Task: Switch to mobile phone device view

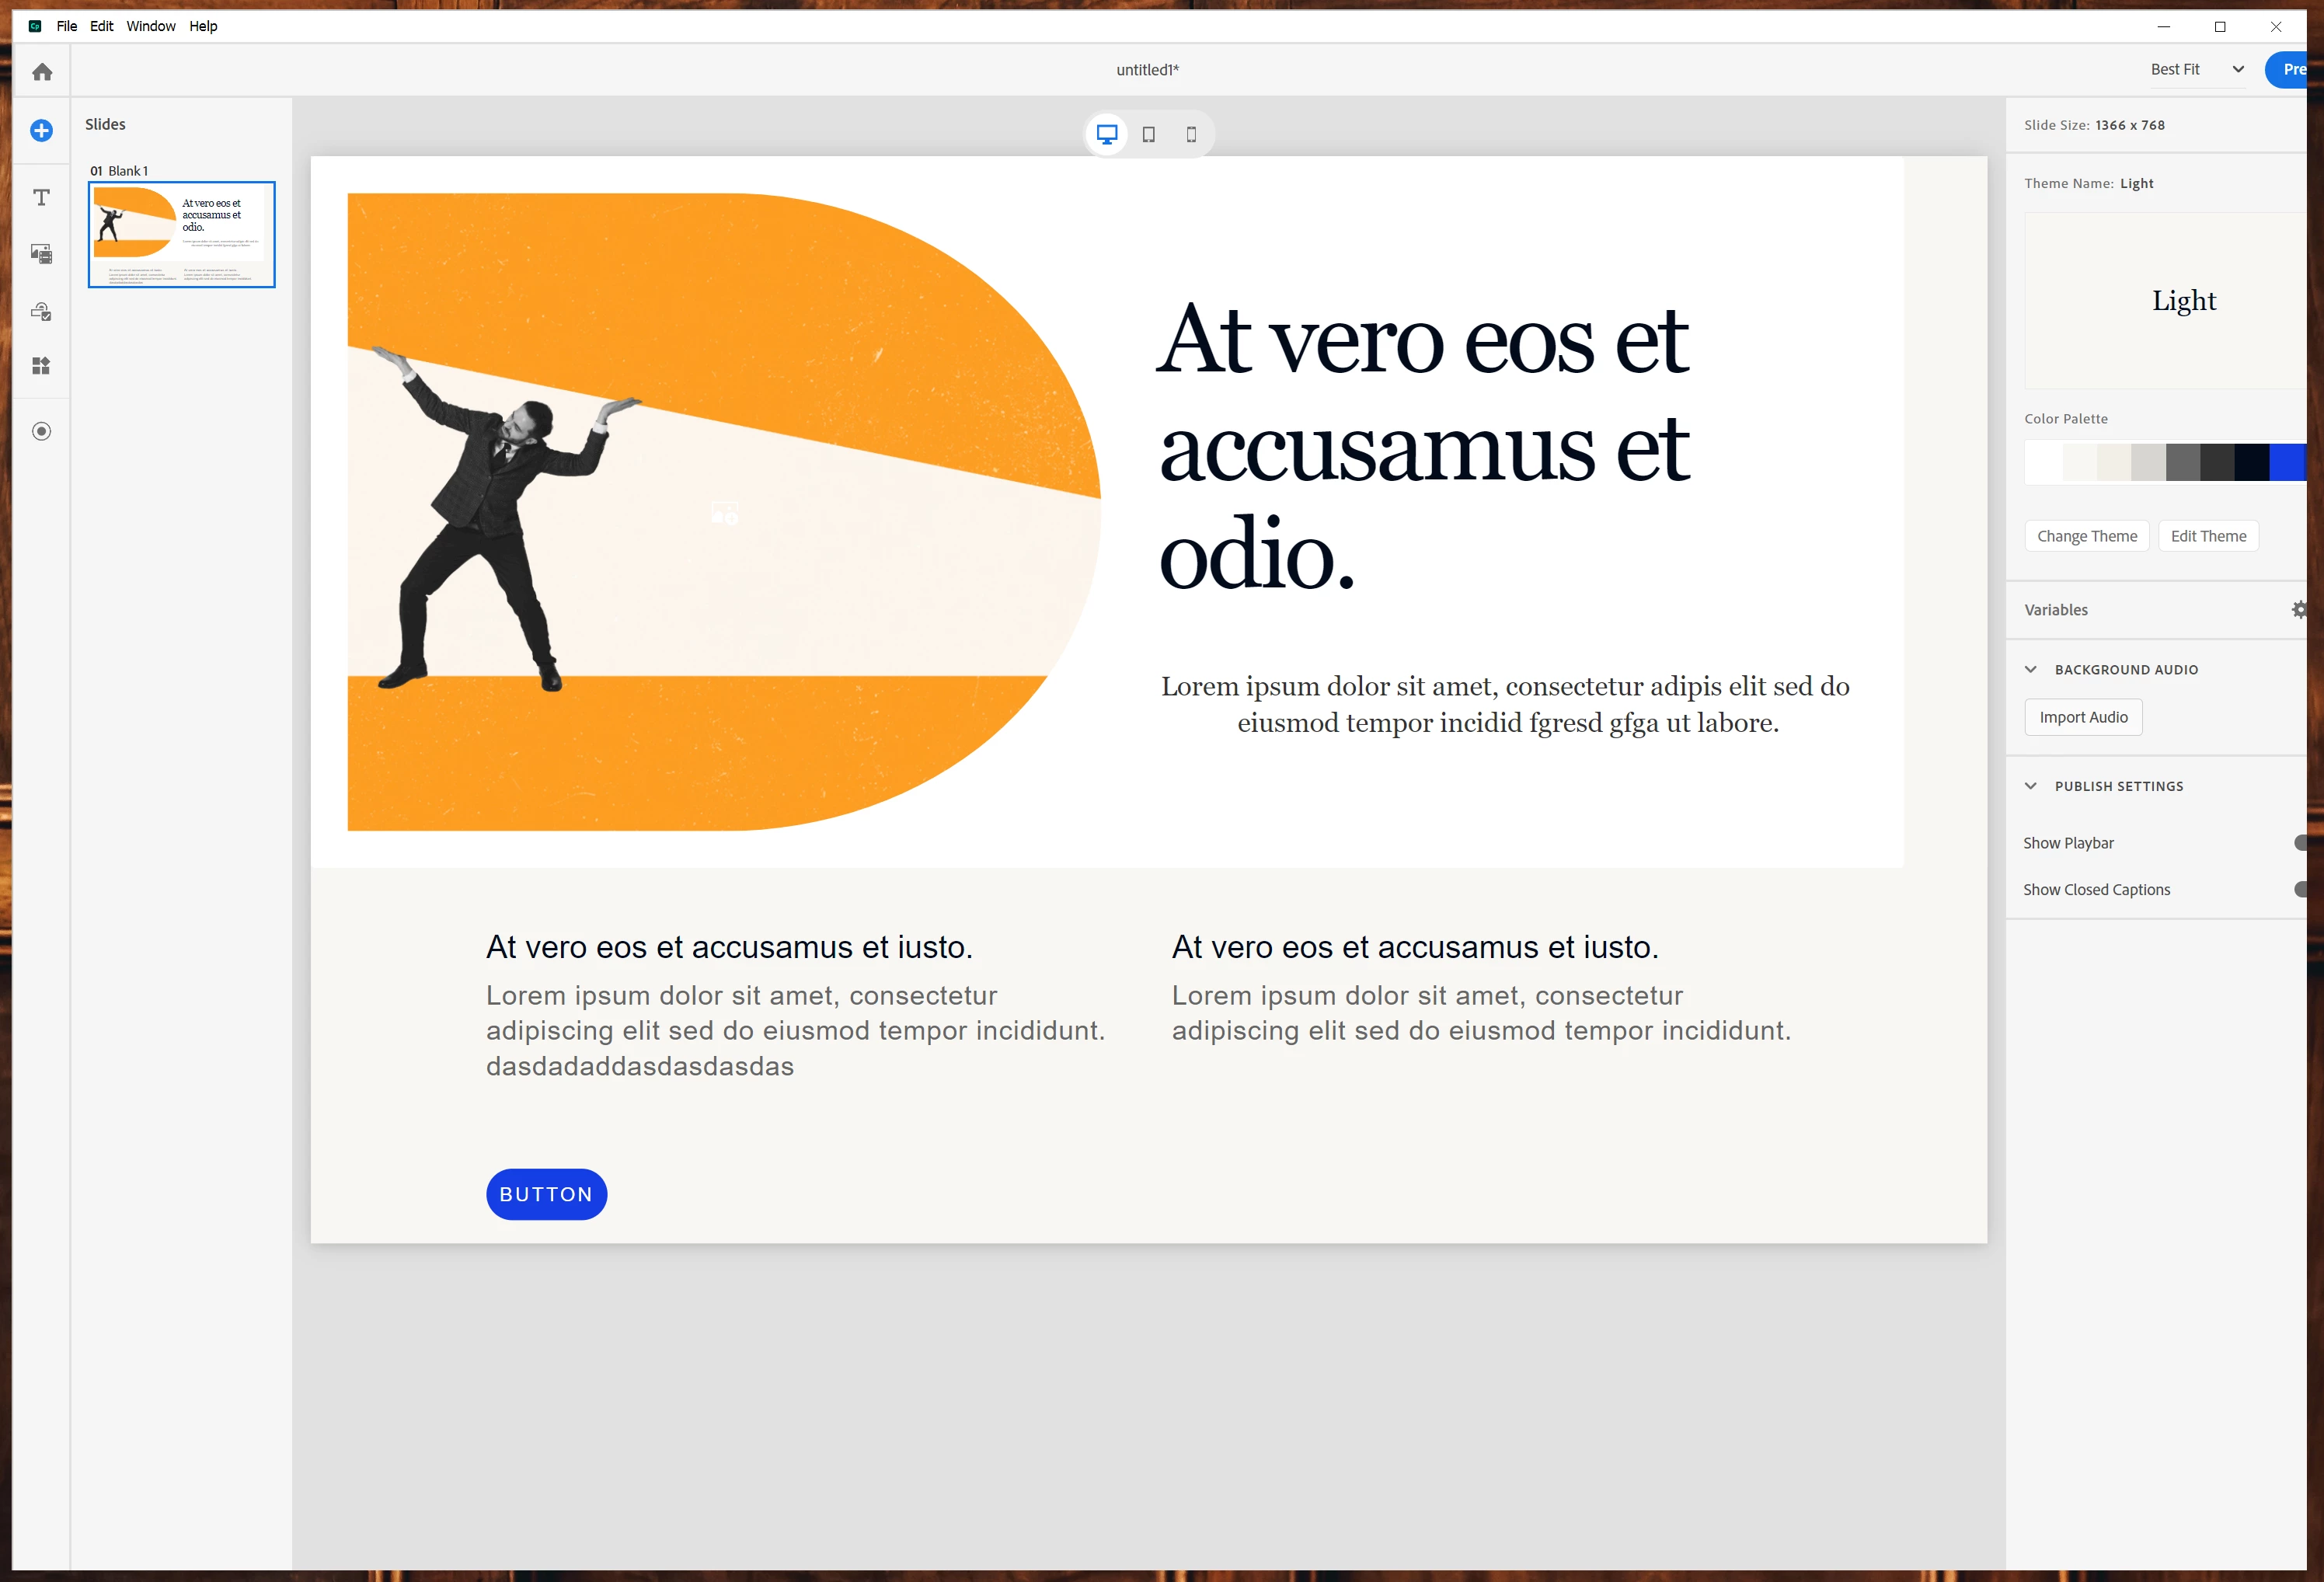Action: (x=1191, y=134)
